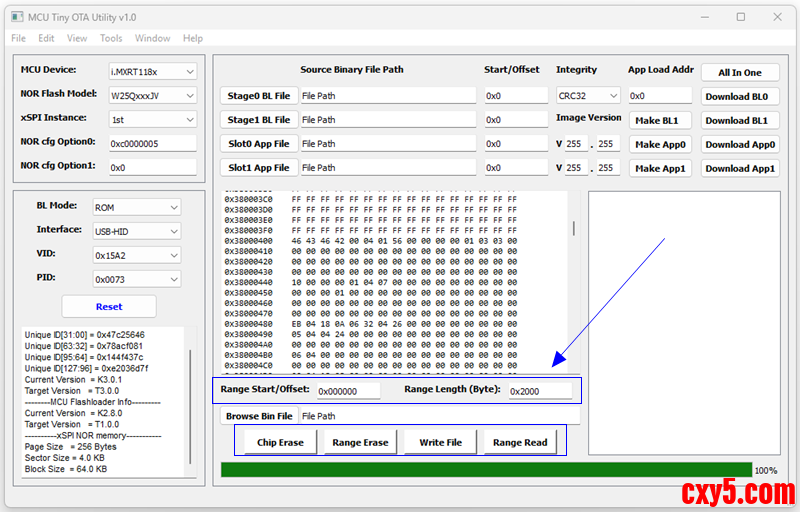Click the All In One button
This screenshot has height=512, width=800.
[x=739, y=72]
